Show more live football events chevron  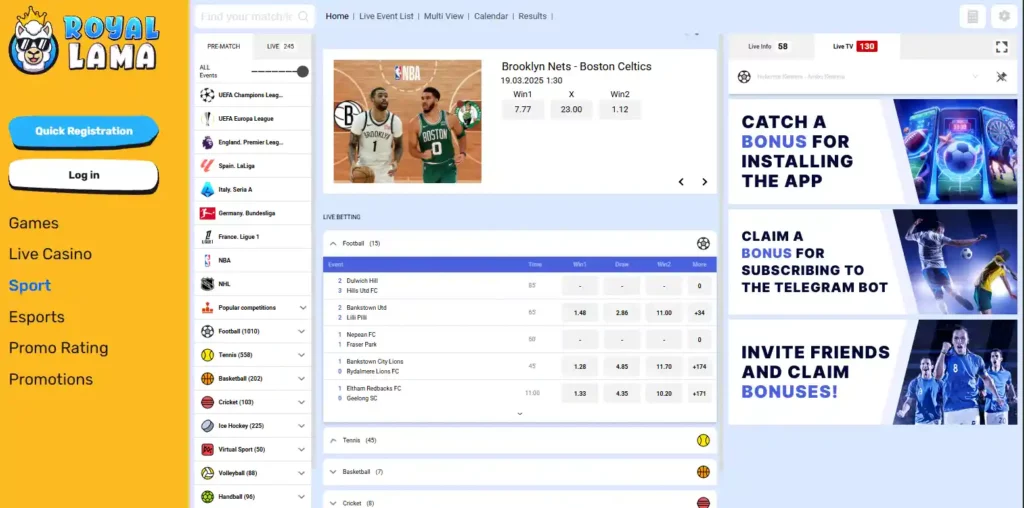[x=520, y=413]
